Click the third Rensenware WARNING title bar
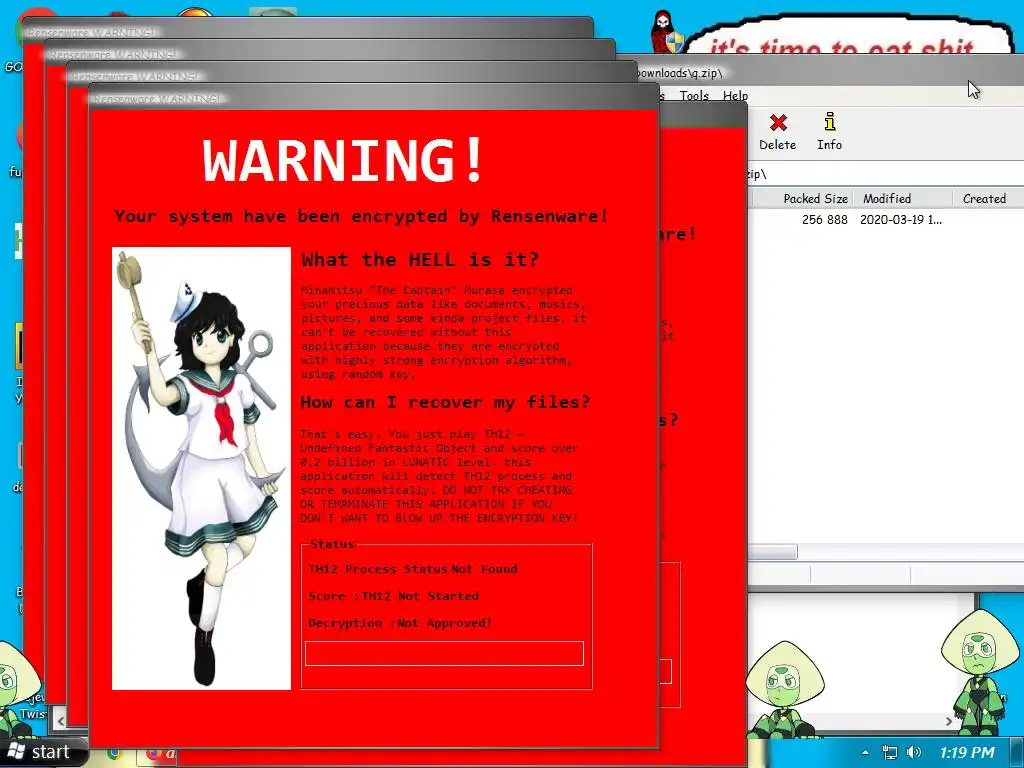Screen dimensions: 1024x768 coord(351,73)
